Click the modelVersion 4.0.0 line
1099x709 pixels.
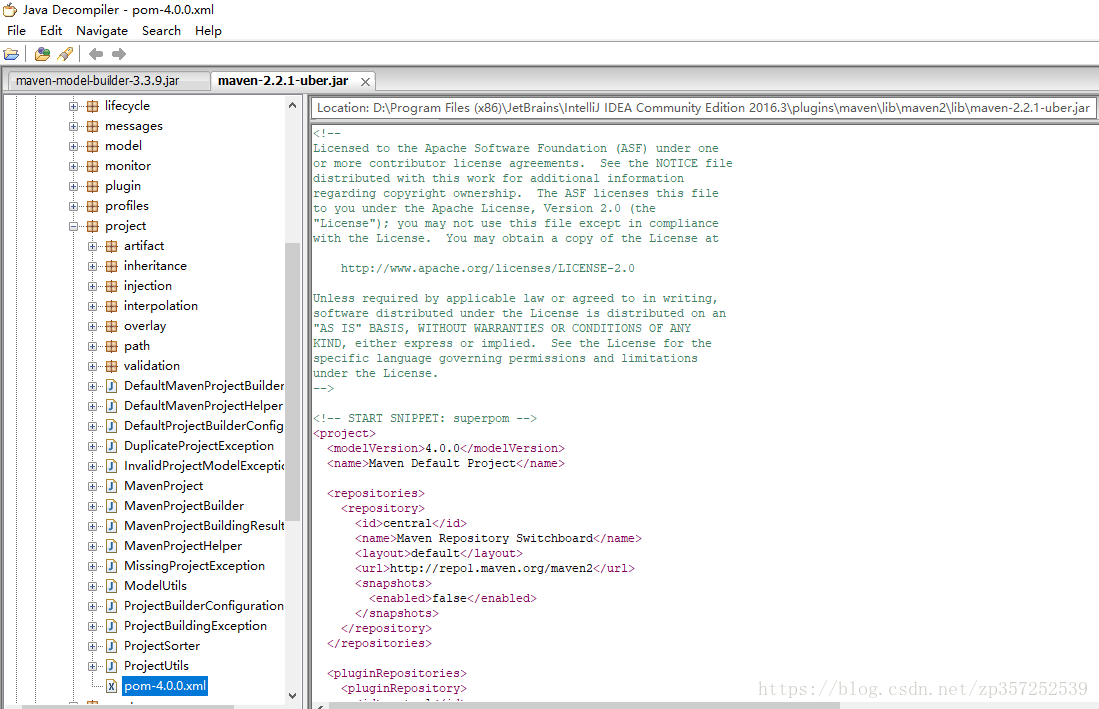446,448
